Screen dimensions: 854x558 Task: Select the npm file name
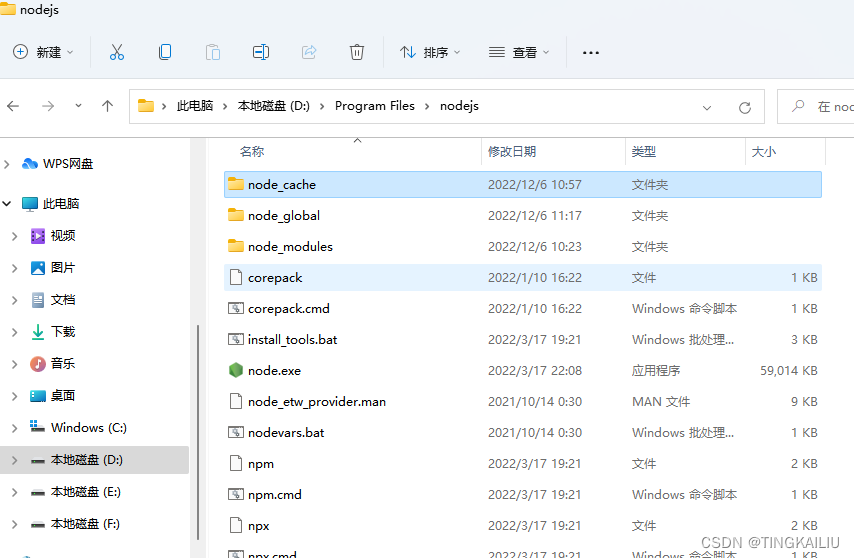(261, 464)
